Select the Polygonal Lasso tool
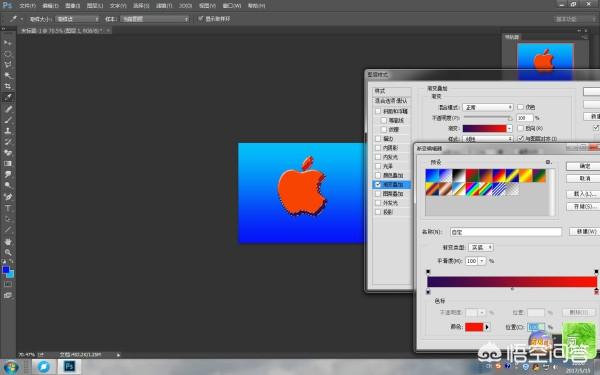Viewport: 600px width, 375px height. [8, 65]
